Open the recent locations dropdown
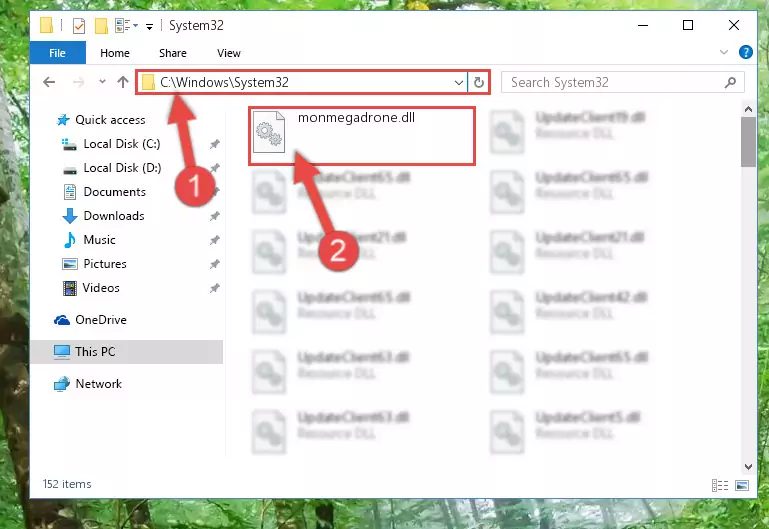Screen dimensions: 769x529 102,82
